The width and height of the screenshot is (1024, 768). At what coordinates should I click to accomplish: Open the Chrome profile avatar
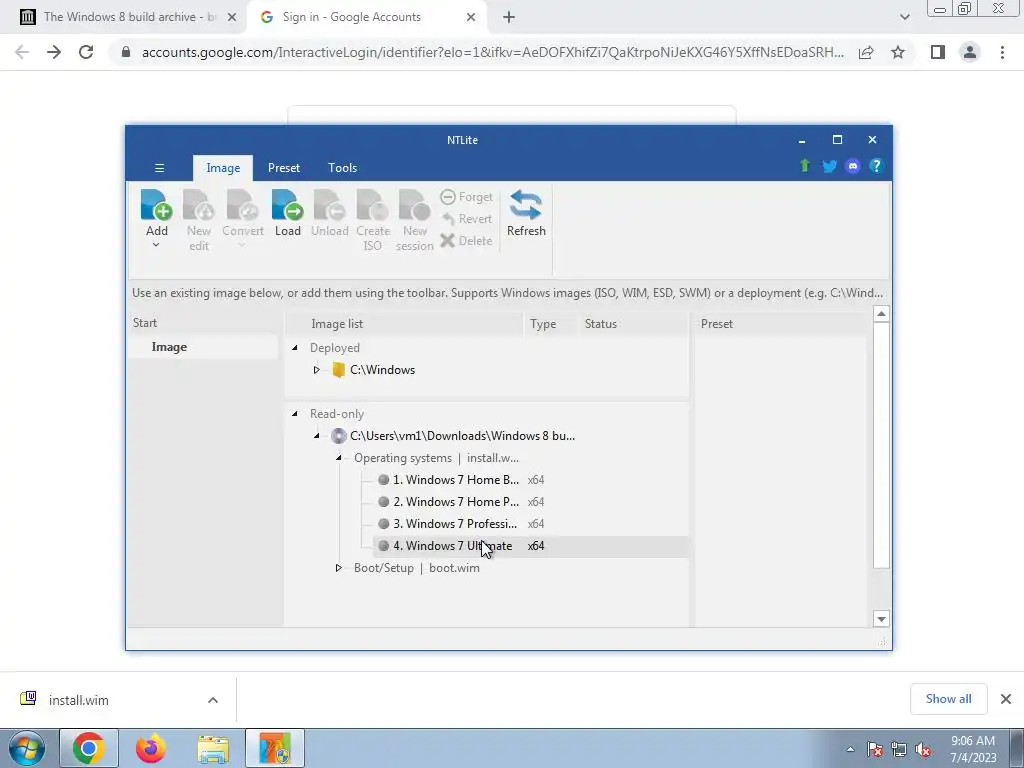click(970, 52)
